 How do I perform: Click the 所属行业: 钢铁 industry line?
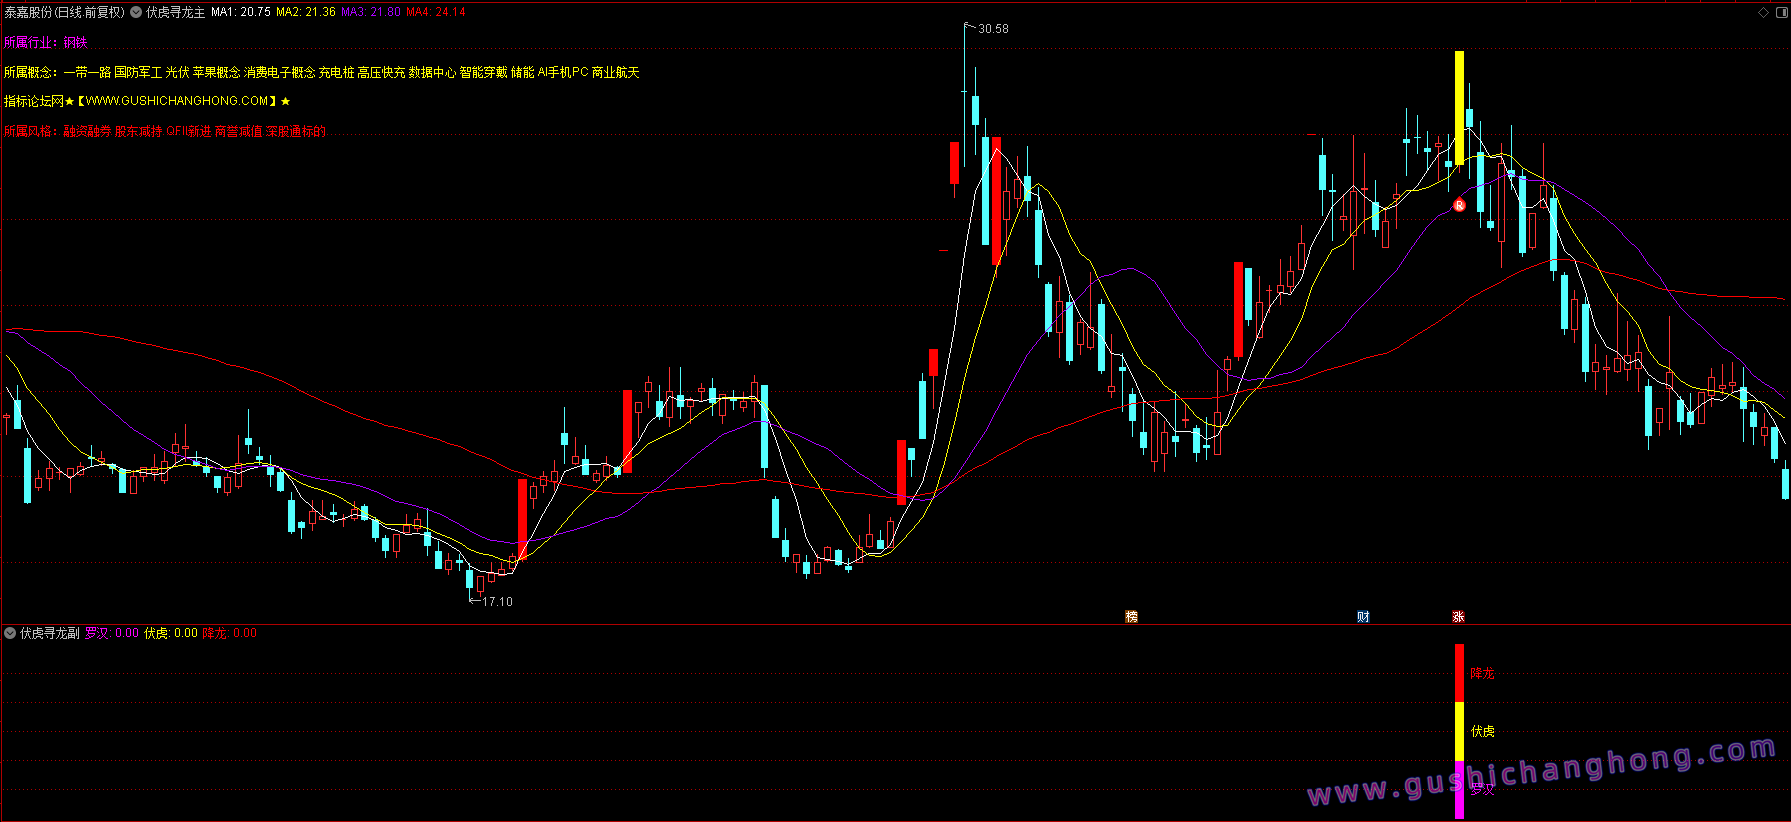(x=46, y=42)
